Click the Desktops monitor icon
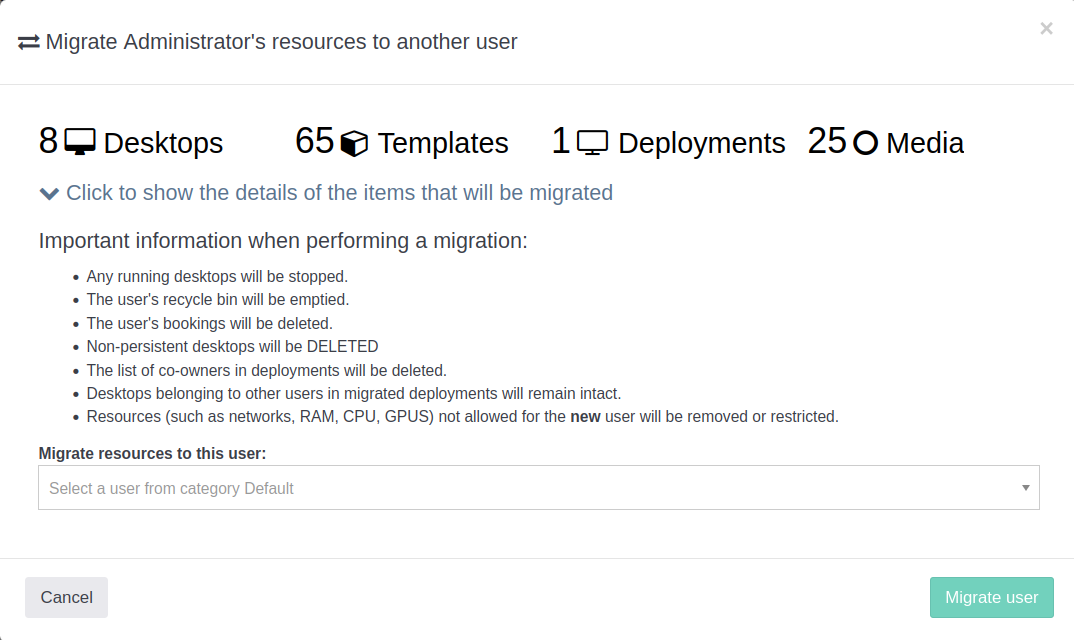 click(x=80, y=142)
